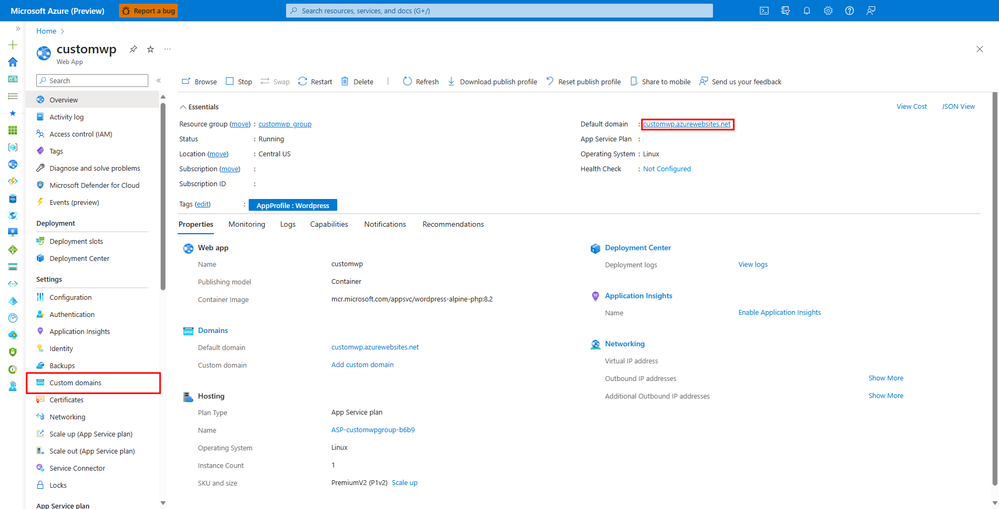The width and height of the screenshot is (999, 509).
Task: Open the help question mark icon
Action: coord(849,10)
